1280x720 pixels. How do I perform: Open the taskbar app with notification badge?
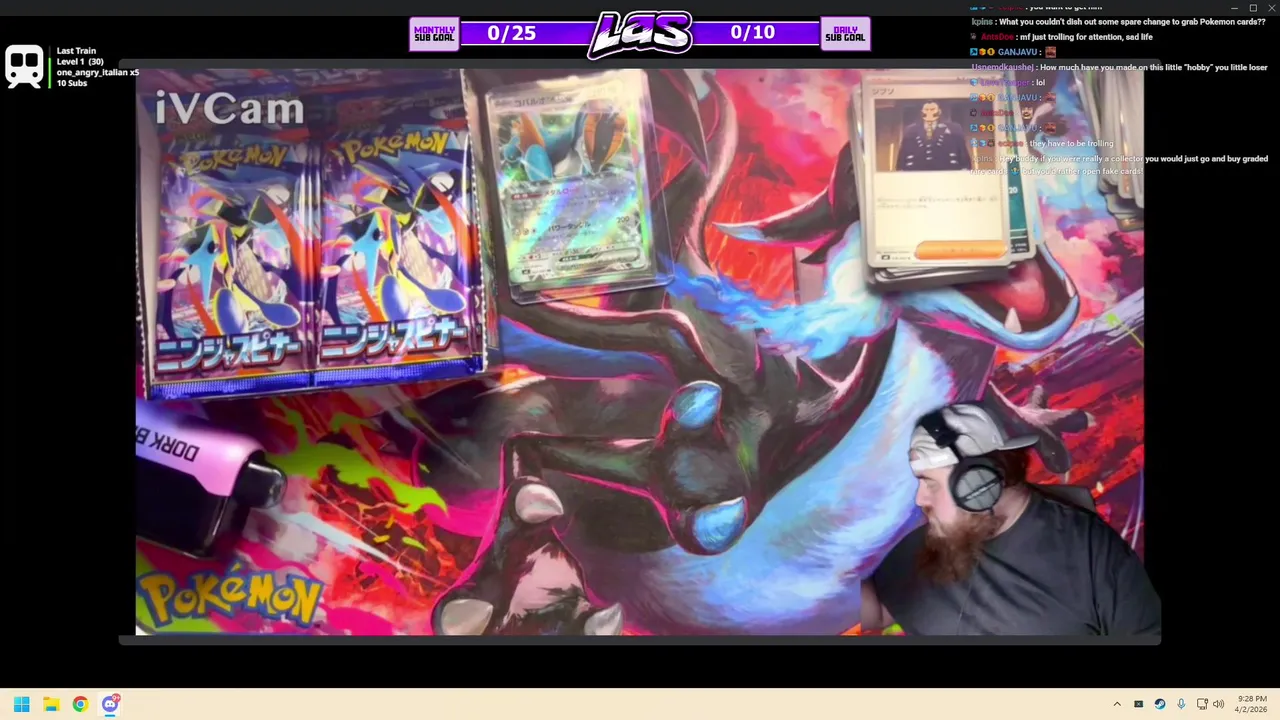[x=110, y=703]
